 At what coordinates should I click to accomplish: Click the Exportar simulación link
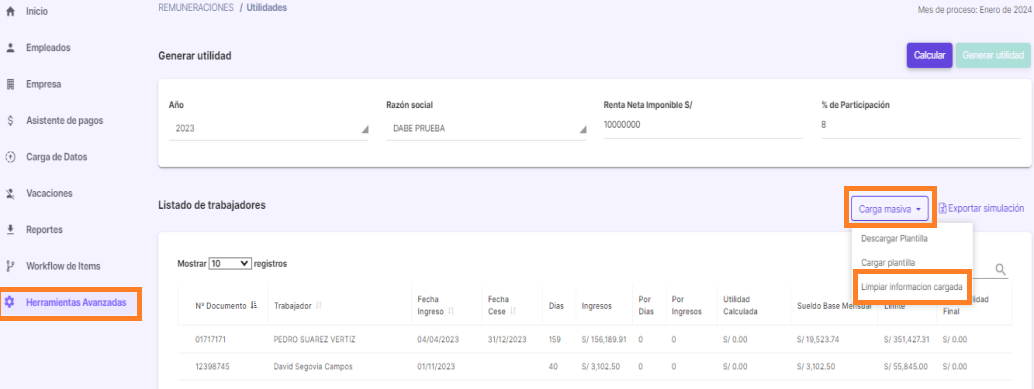point(981,208)
